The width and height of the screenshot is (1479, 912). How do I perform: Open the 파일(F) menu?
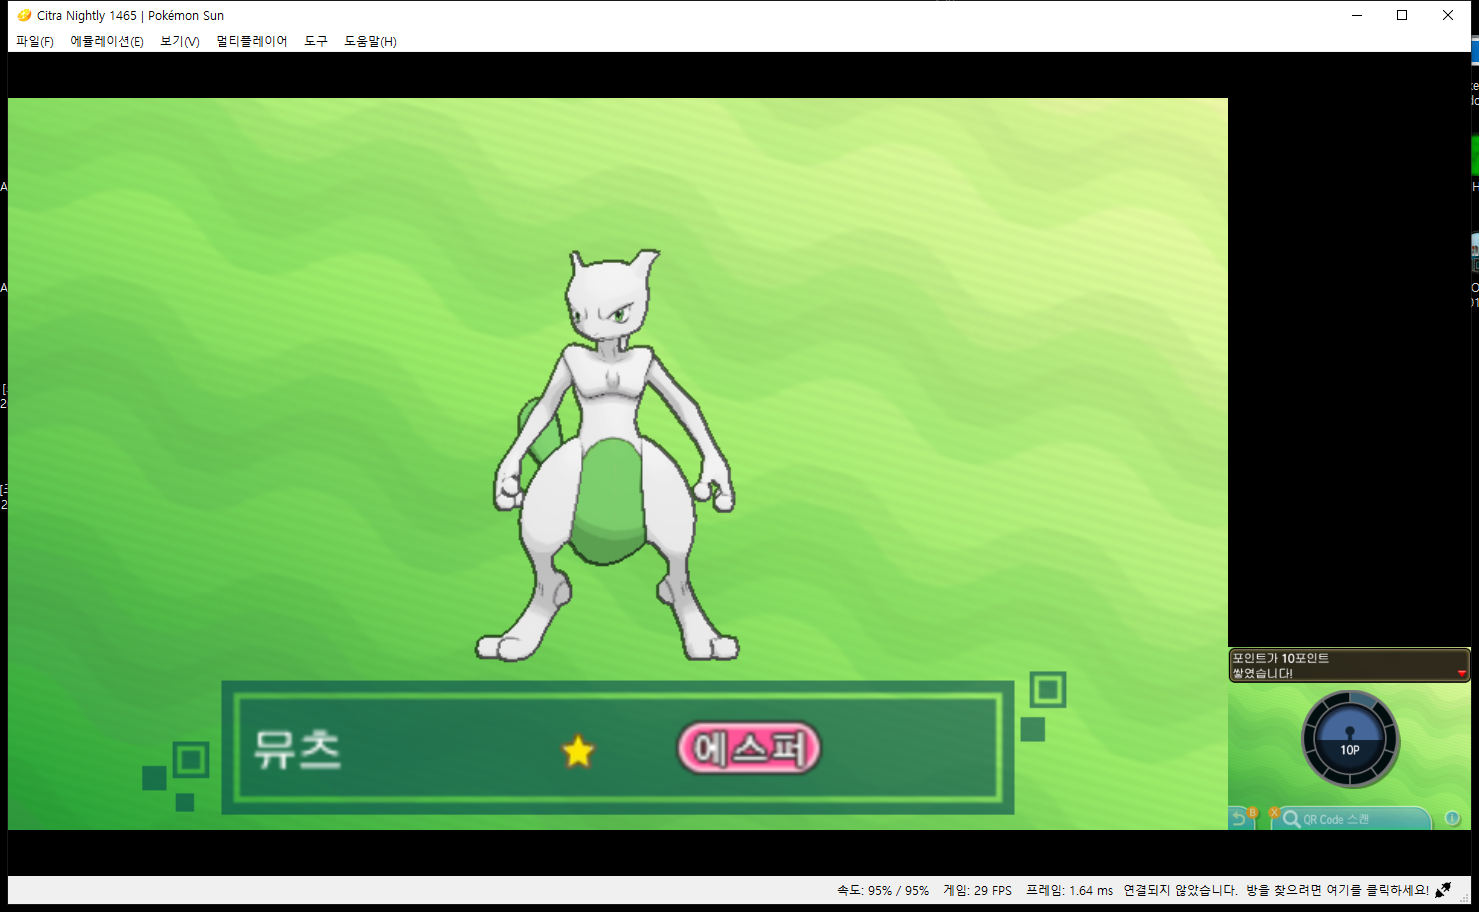(x=35, y=41)
